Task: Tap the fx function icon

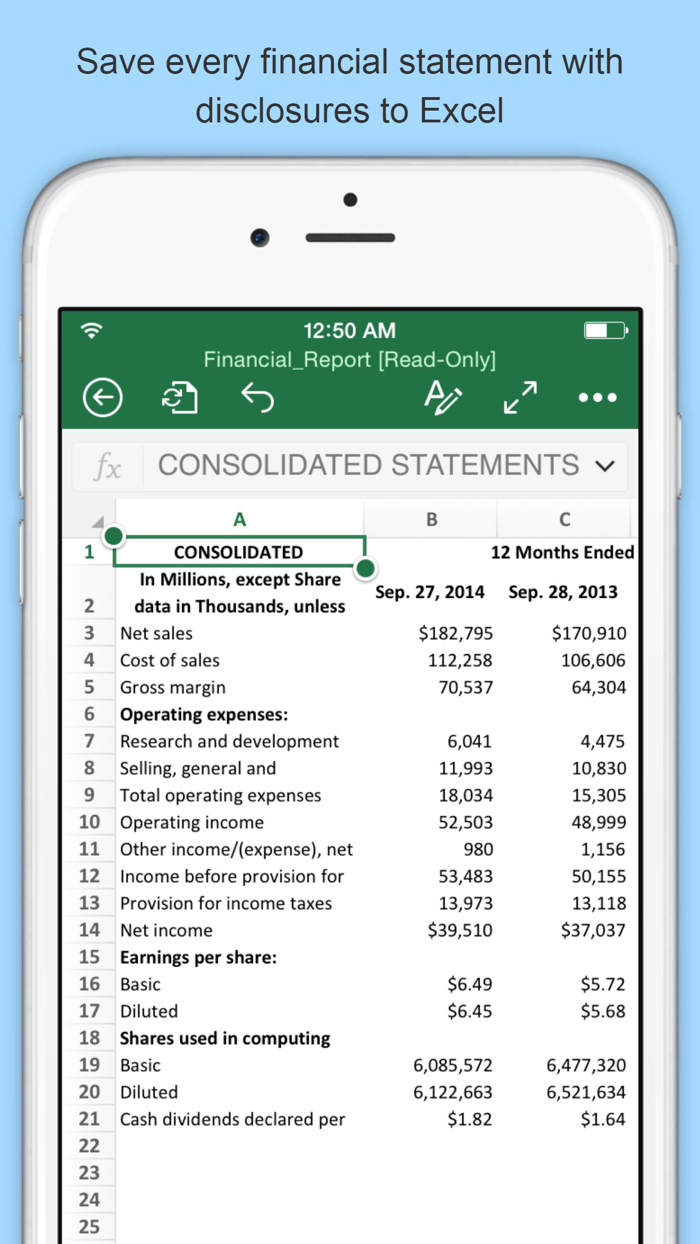Action: [x=107, y=466]
